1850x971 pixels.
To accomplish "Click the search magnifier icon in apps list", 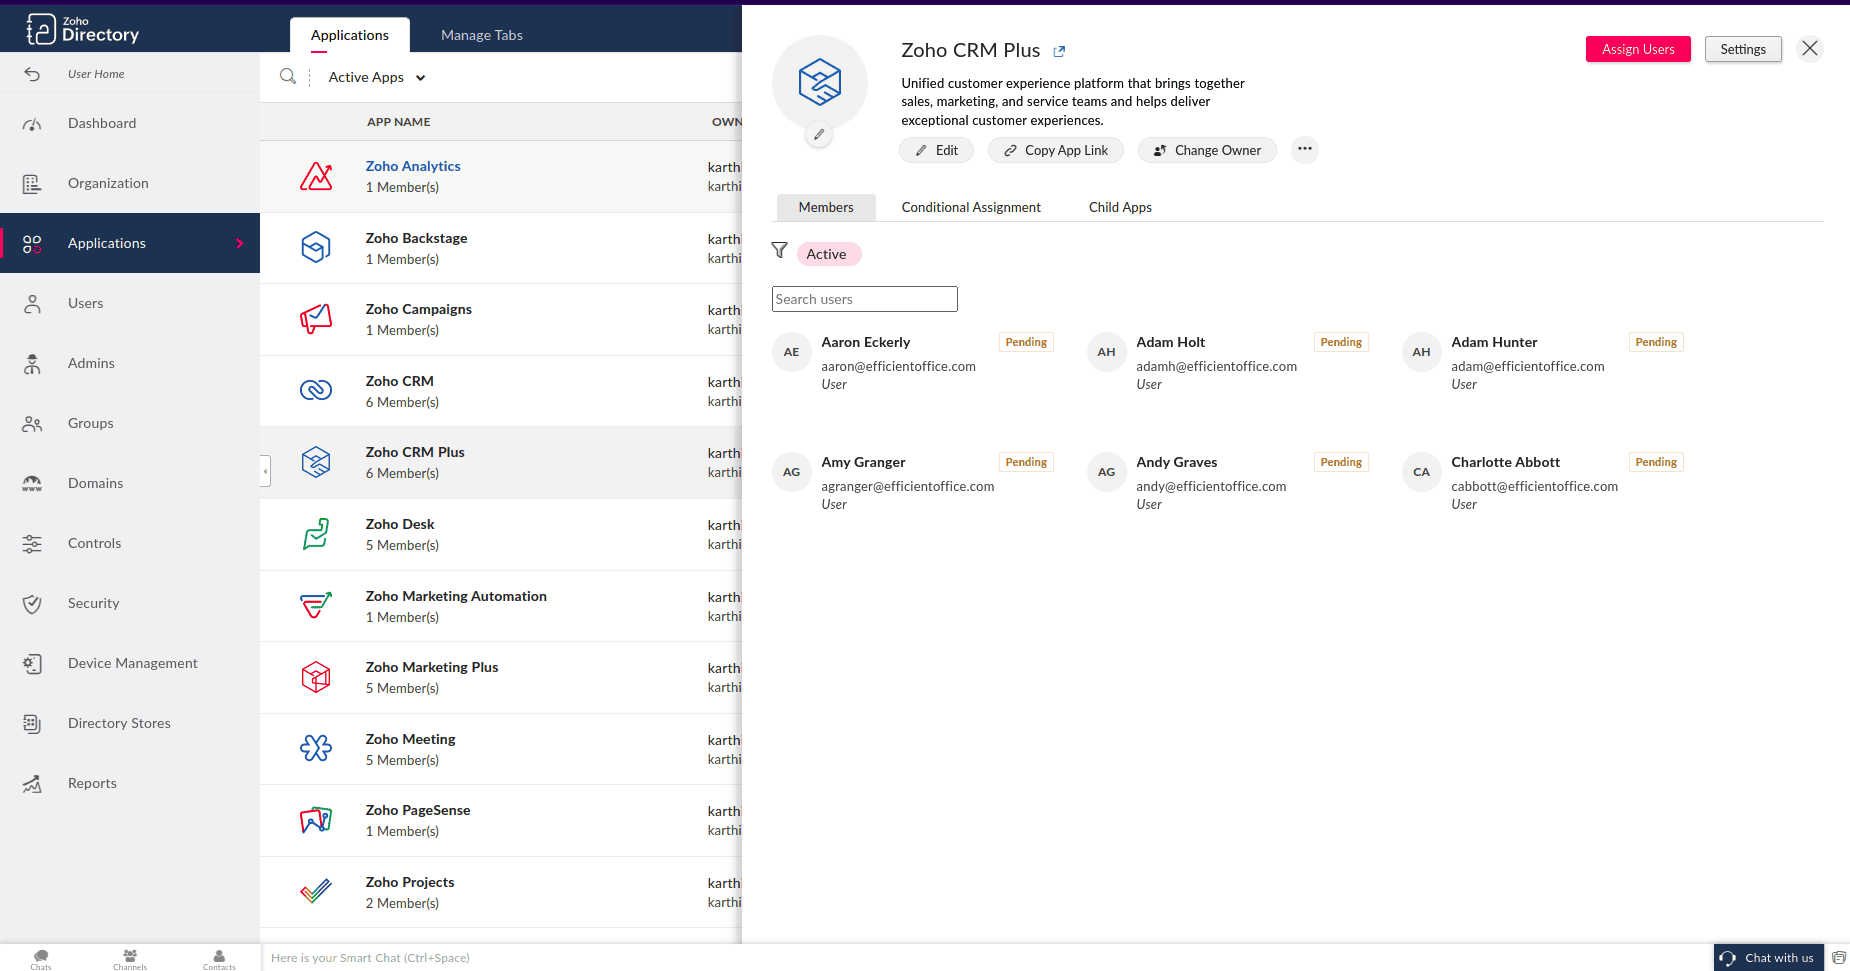I will (x=288, y=77).
